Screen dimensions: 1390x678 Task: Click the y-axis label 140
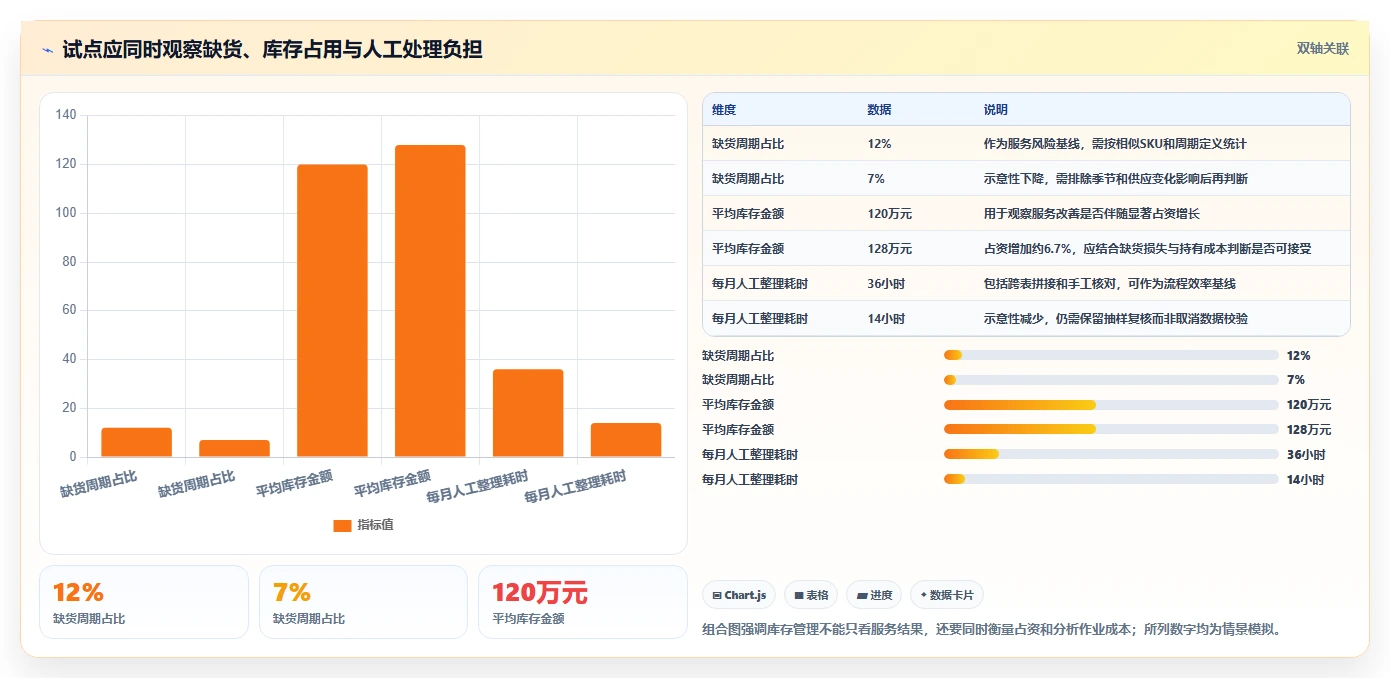click(x=66, y=115)
